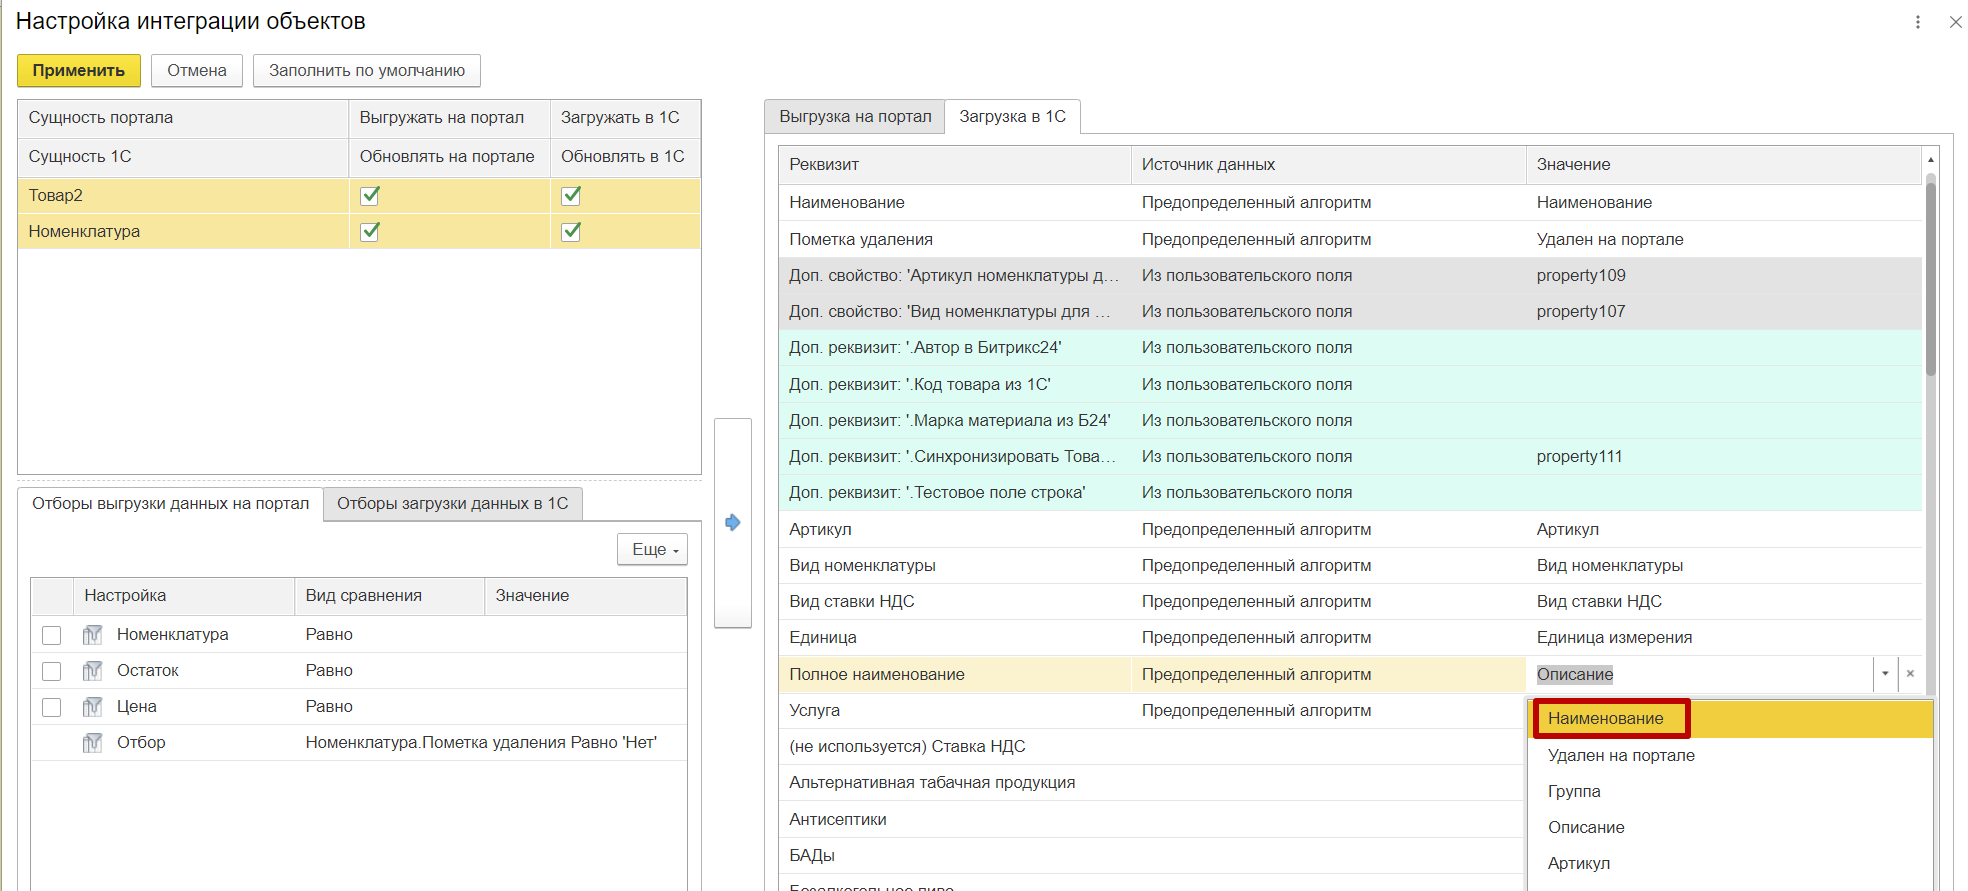The width and height of the screenshot is (1968, 891).
Task: Click the blue arrow icon between panels
Action: 732,522
